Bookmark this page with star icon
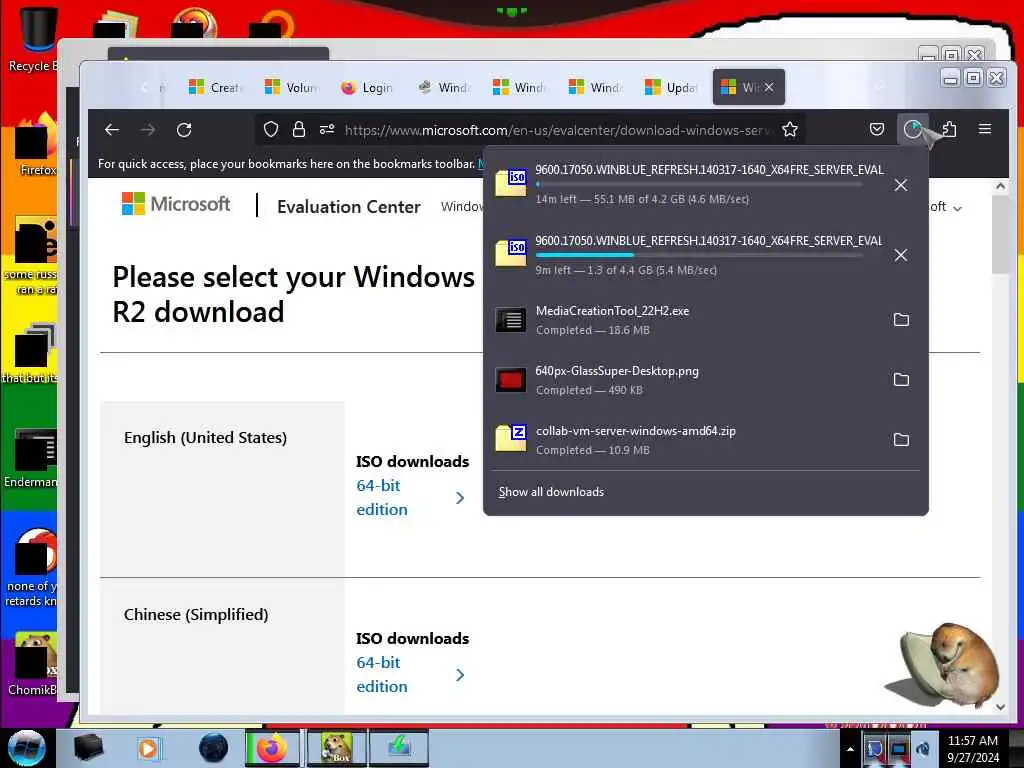Viewport: 1024px width, 768px height. [x=790, y=130]
